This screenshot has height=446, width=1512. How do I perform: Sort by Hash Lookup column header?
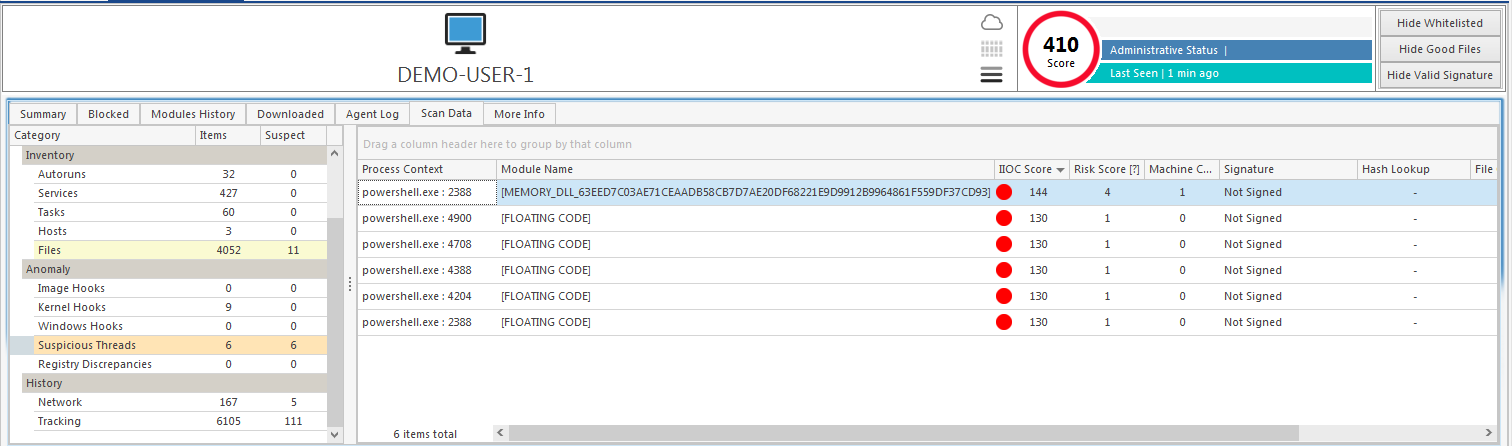[x=1414, y=169]
